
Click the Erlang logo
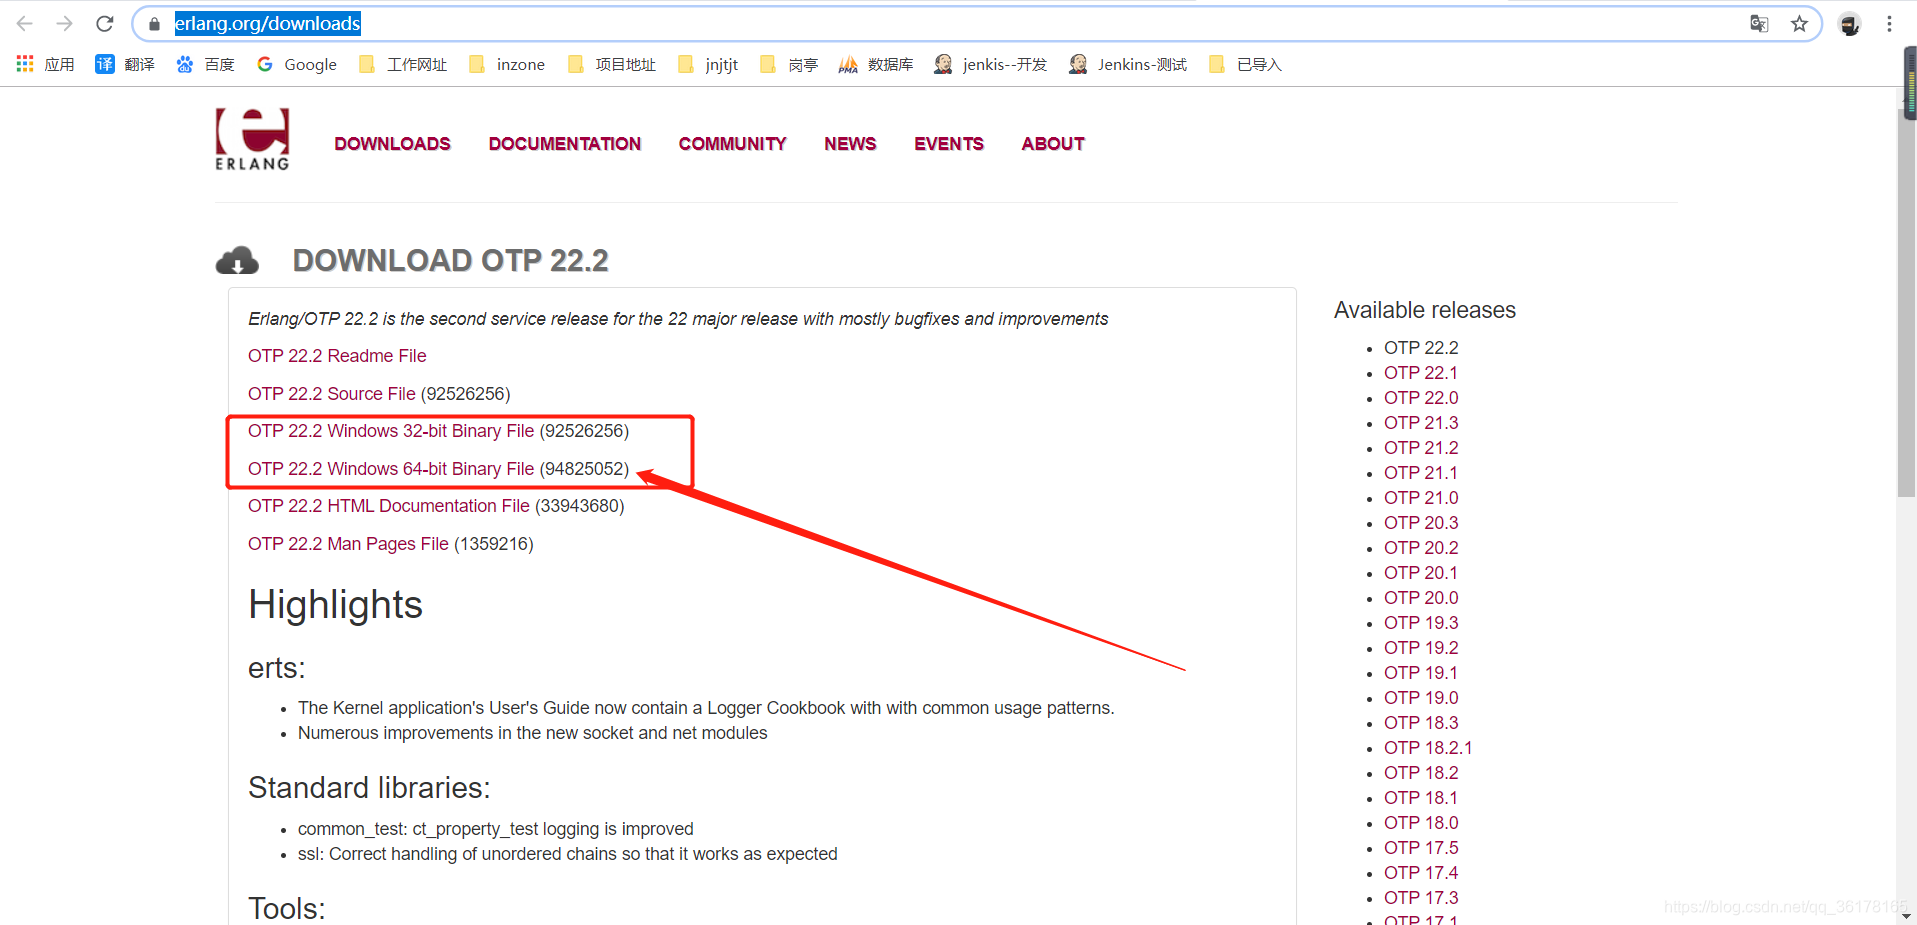click(252, 139)
